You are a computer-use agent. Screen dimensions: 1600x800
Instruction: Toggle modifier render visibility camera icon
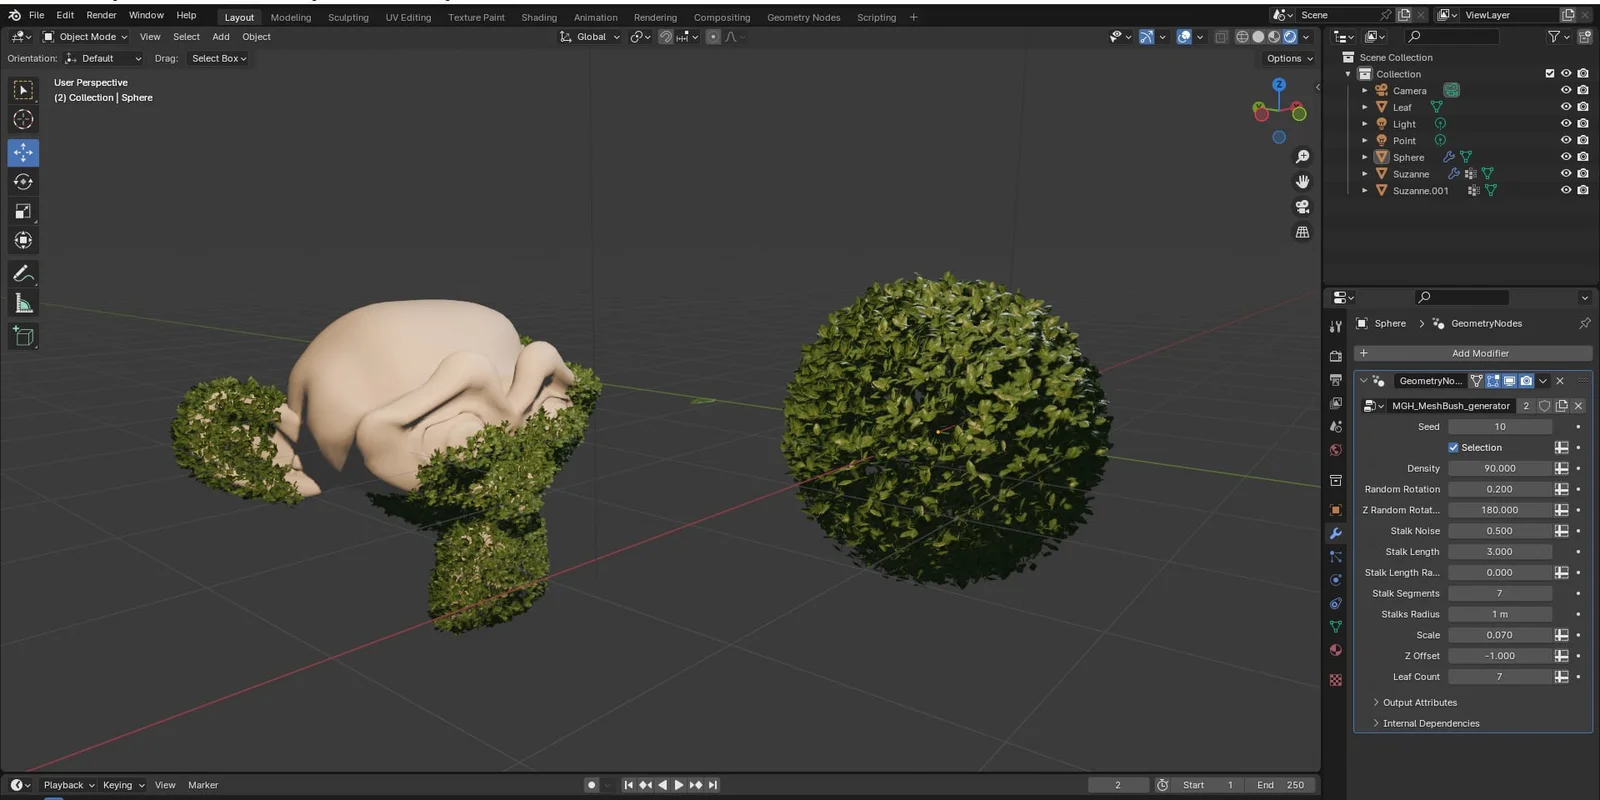(1526, 381)
